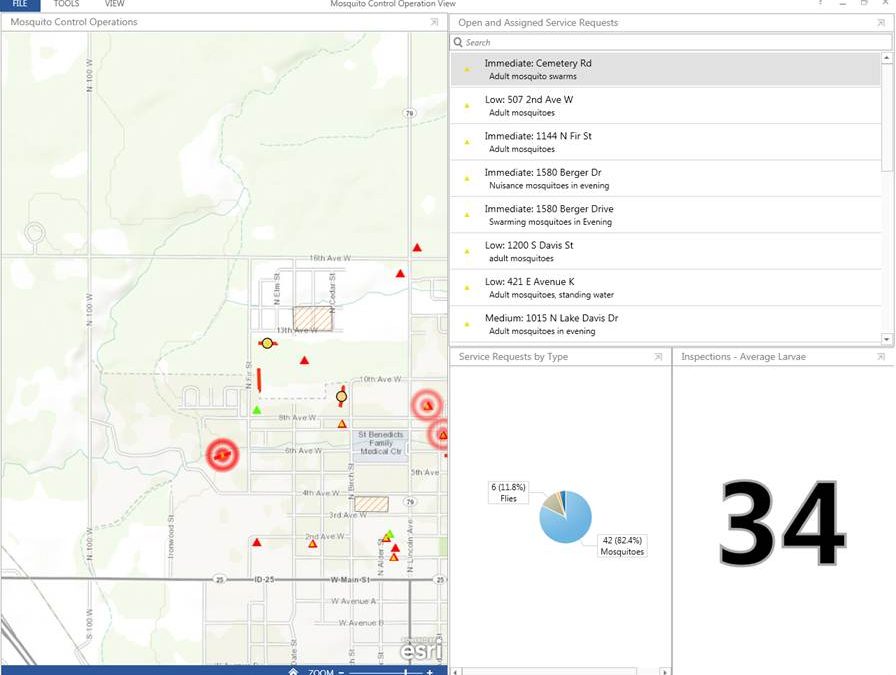The width and height of the screenshot is (896, 675).
Task: Click the zoom in plus button
Action: [x=429, y=672]
